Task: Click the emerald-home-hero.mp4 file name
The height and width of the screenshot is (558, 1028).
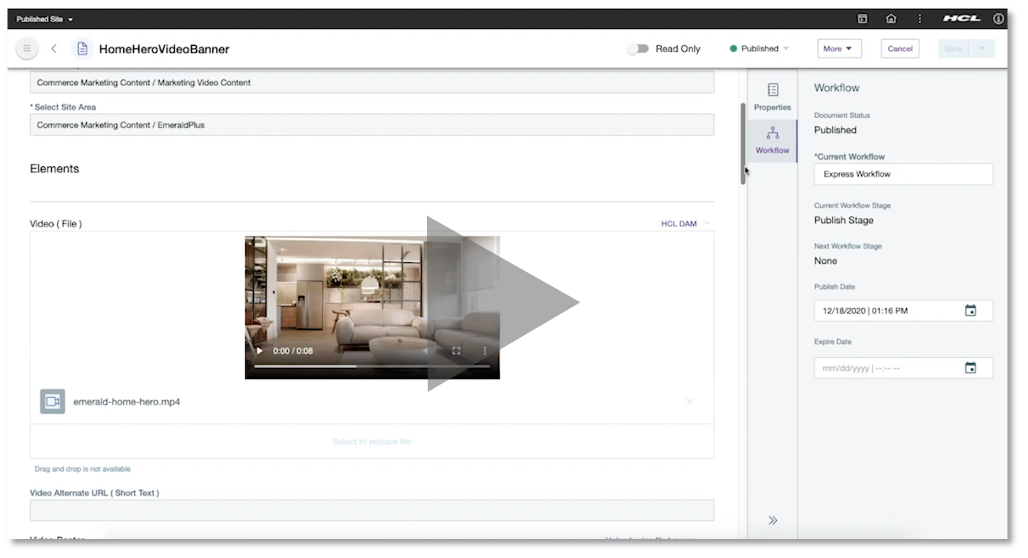Action: tap(127, 401)
